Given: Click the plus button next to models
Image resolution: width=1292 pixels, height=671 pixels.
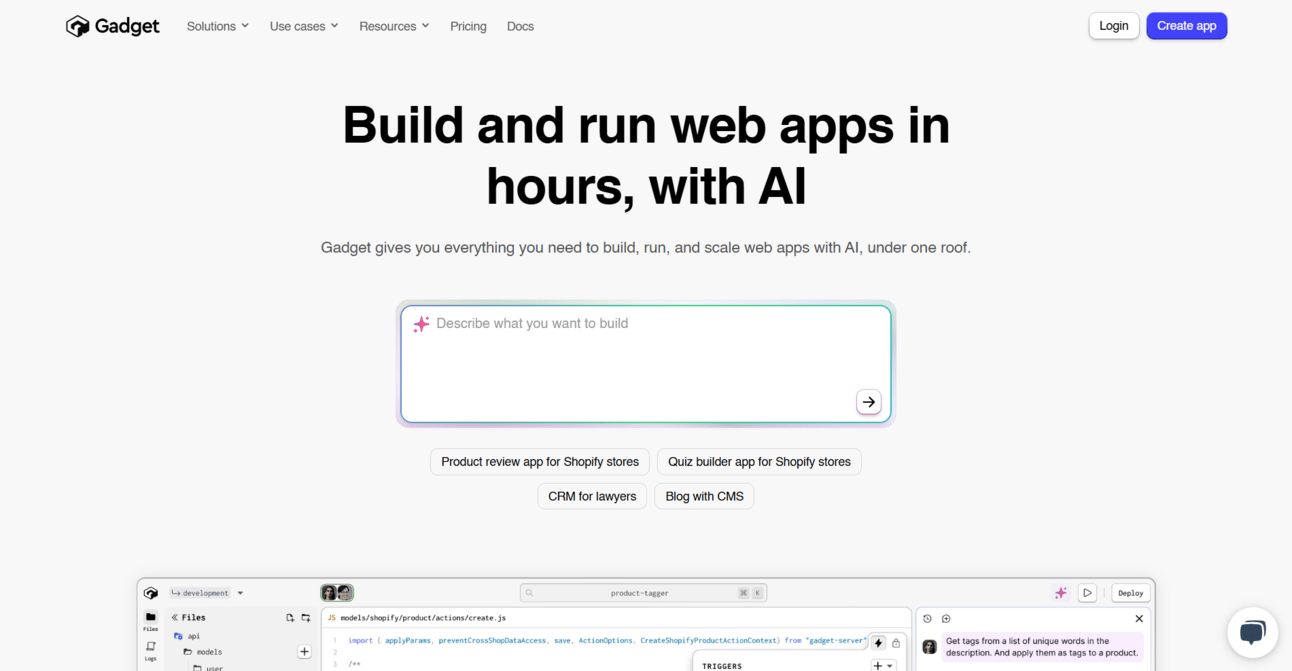Looking at the screenshot, I should click(304, 652).
